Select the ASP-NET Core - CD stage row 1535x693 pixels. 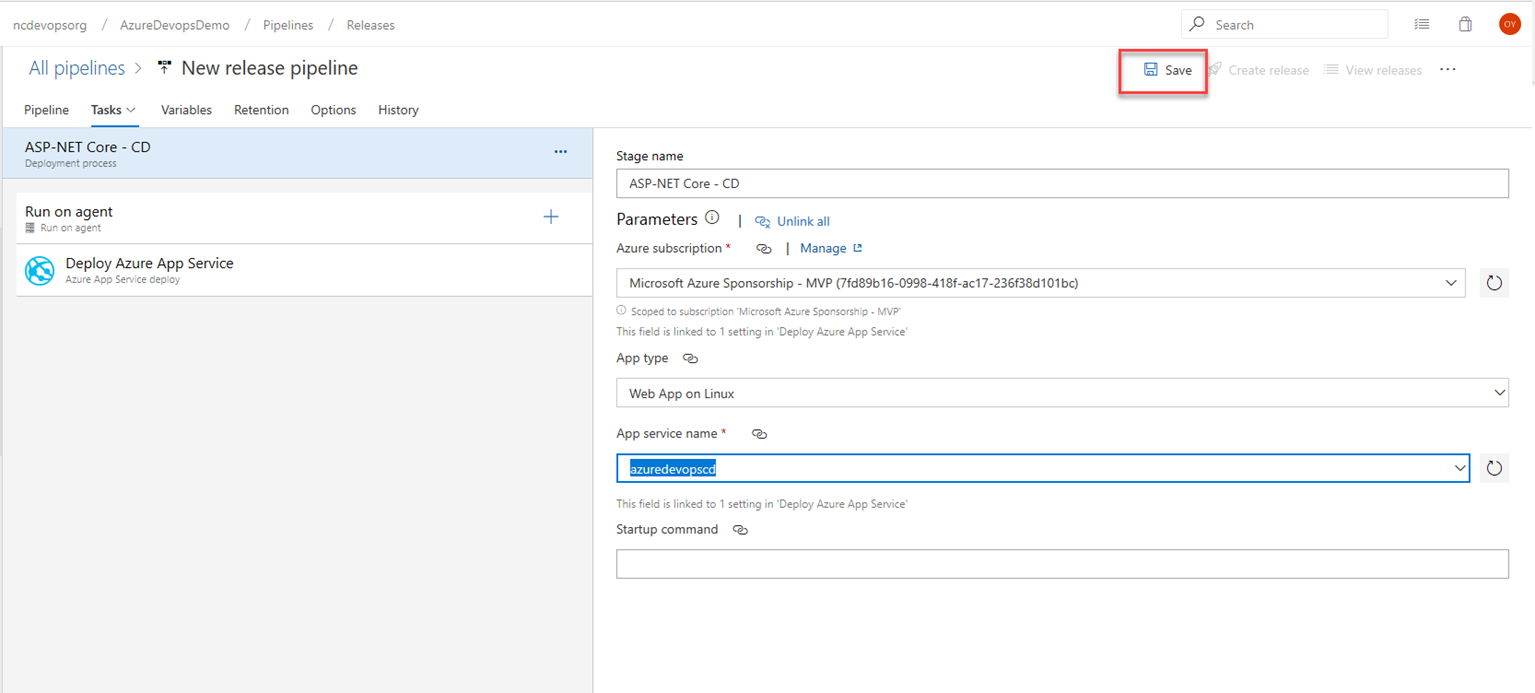pyautogui.click(x=297, y=153)
